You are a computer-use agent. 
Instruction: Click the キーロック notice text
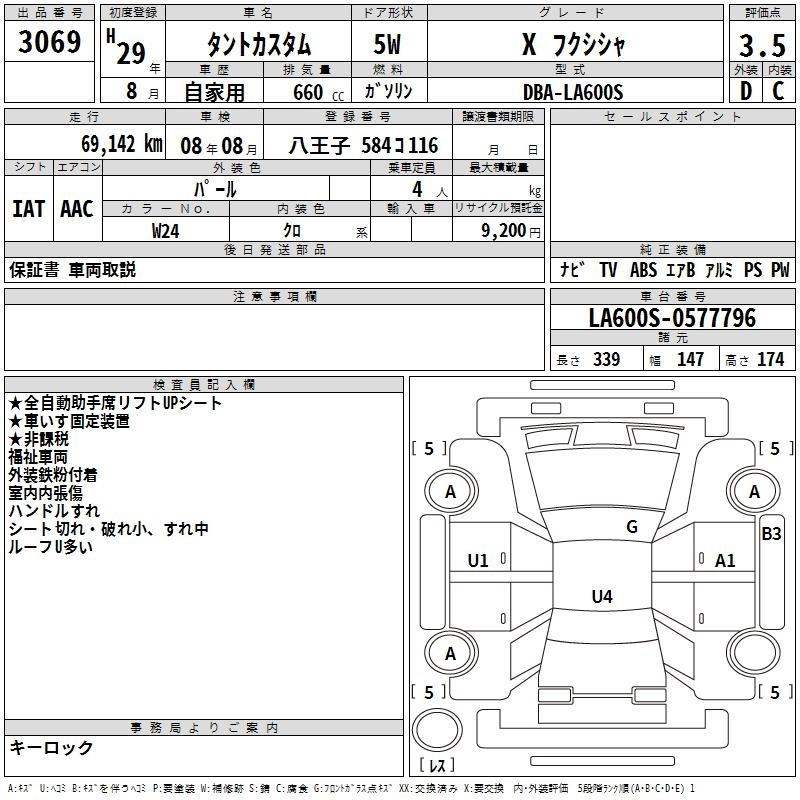(51, 748)
